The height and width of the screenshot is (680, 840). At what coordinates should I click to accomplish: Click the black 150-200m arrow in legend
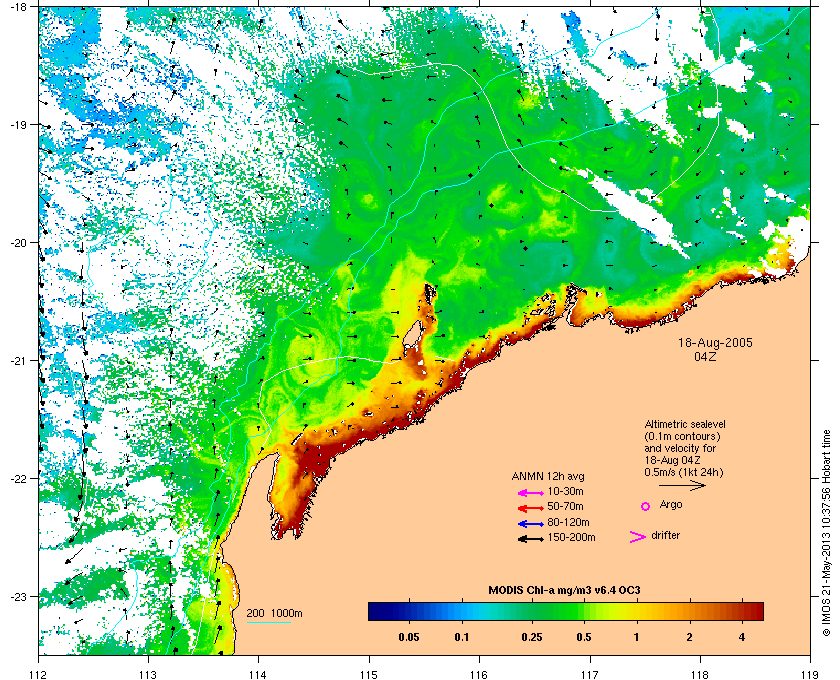click(531, 539)
